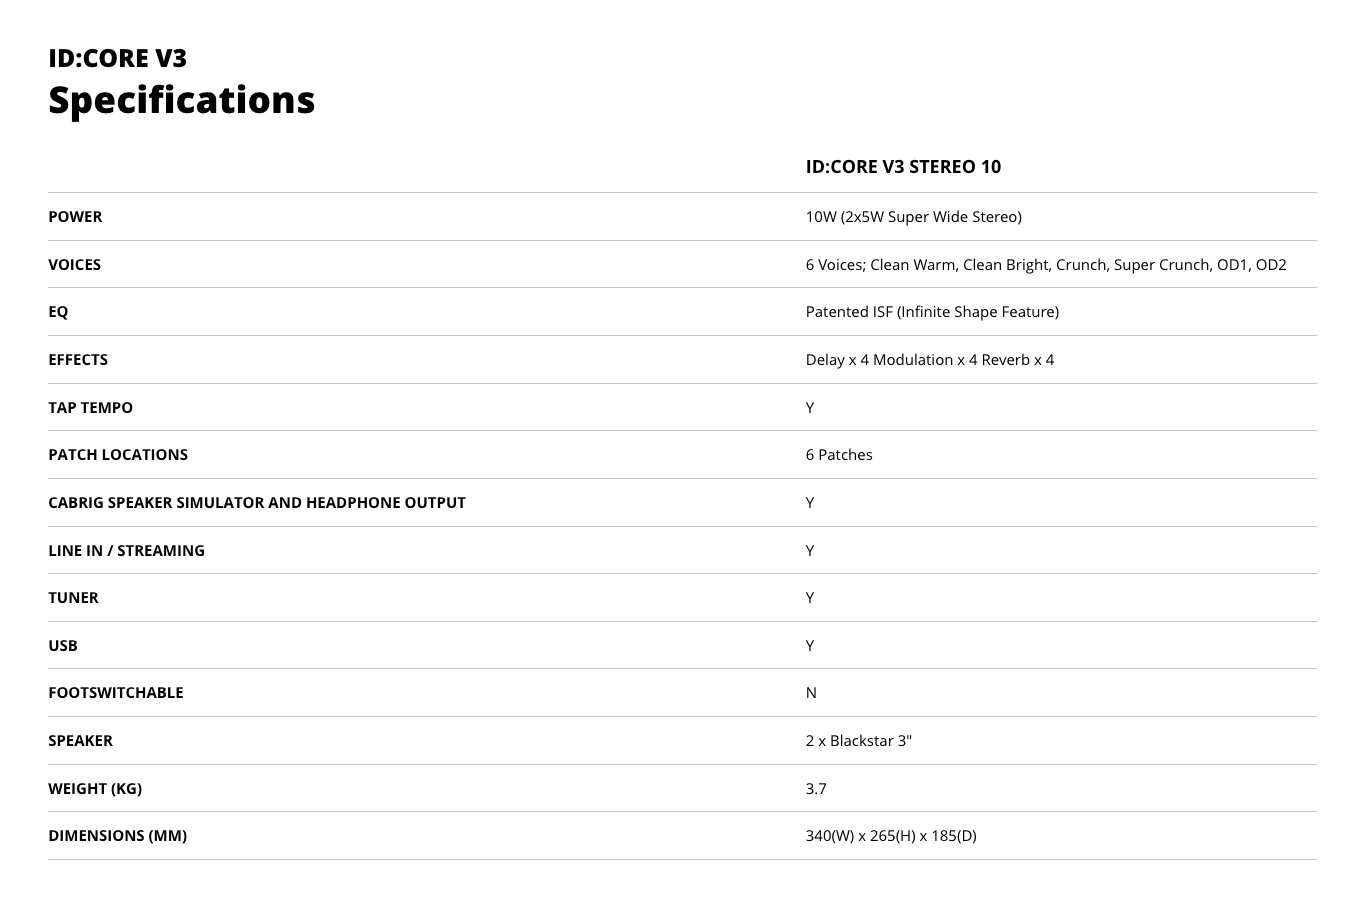Select the LINE IN / STREAMING label
The image size is (1365, 908).
coord(126,551)
